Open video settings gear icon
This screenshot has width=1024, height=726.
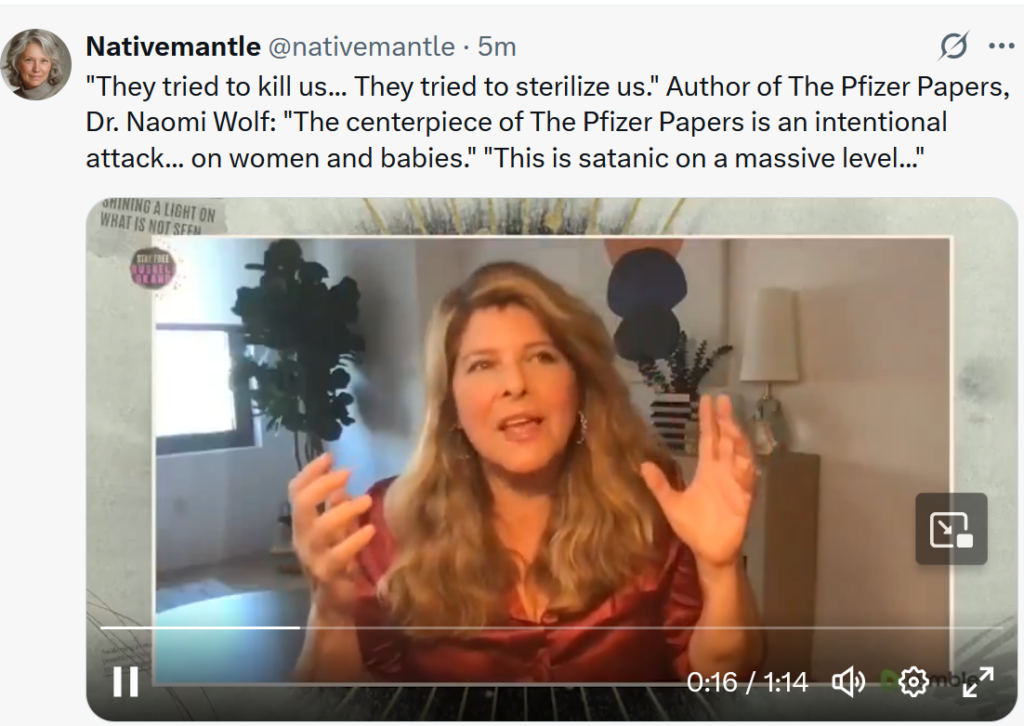click(x=913, y=682)
